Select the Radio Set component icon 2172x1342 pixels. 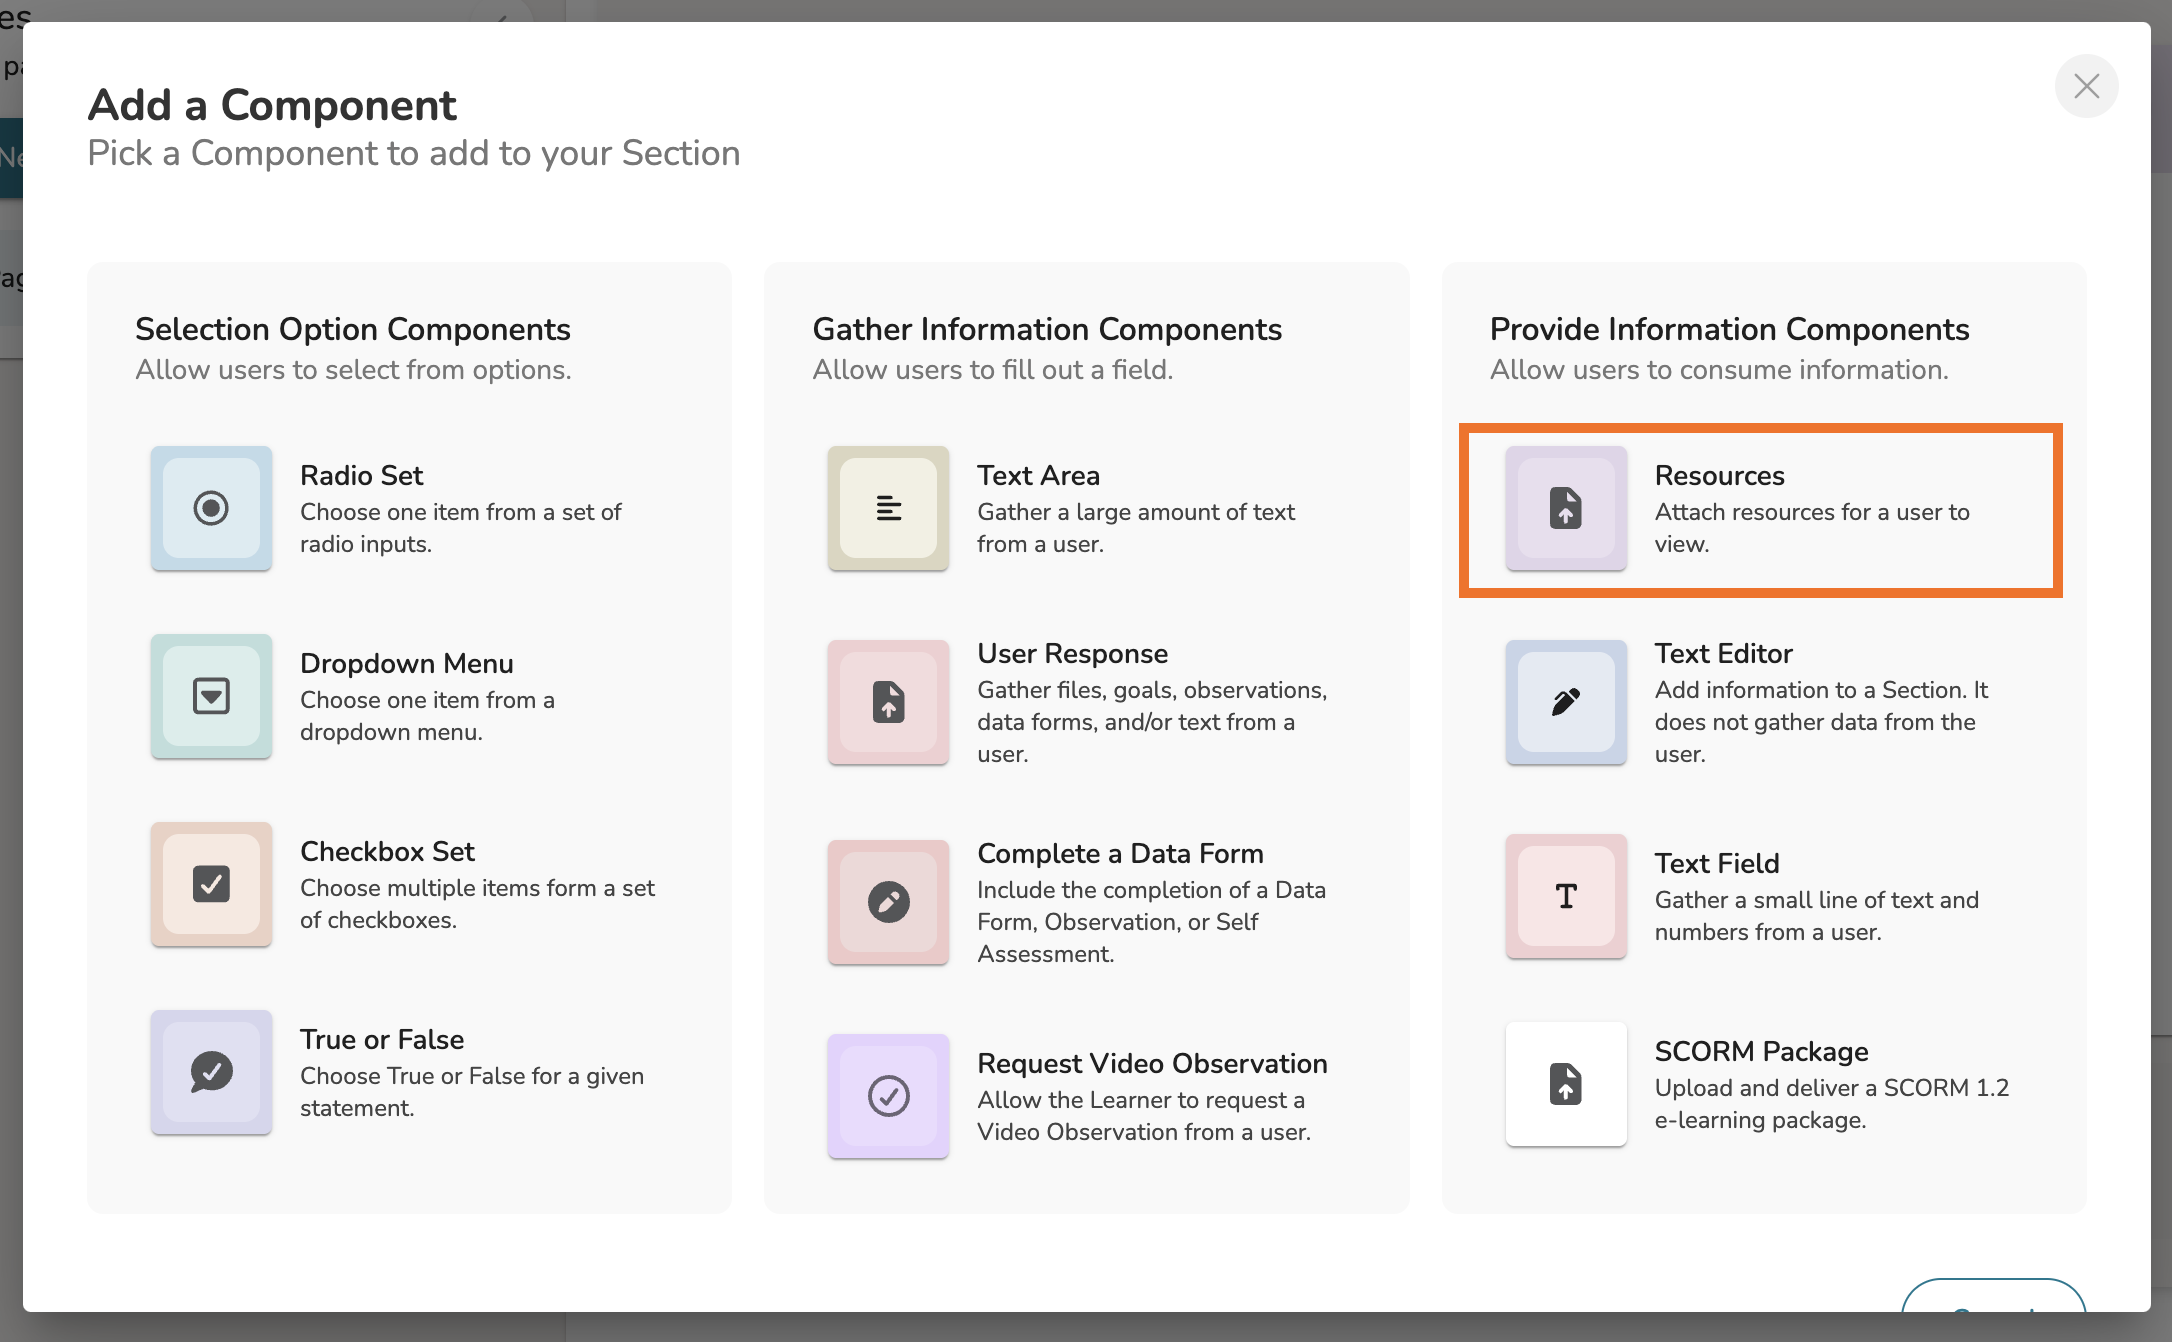[x=211, y=508]
